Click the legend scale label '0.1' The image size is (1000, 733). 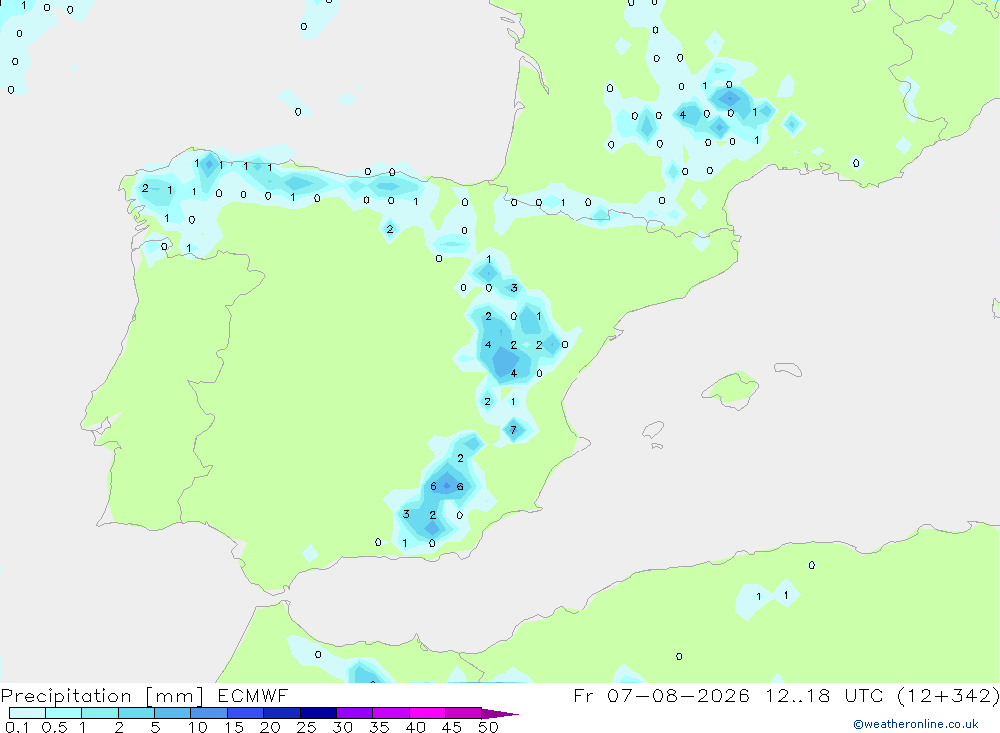click(x=17, y=727)
